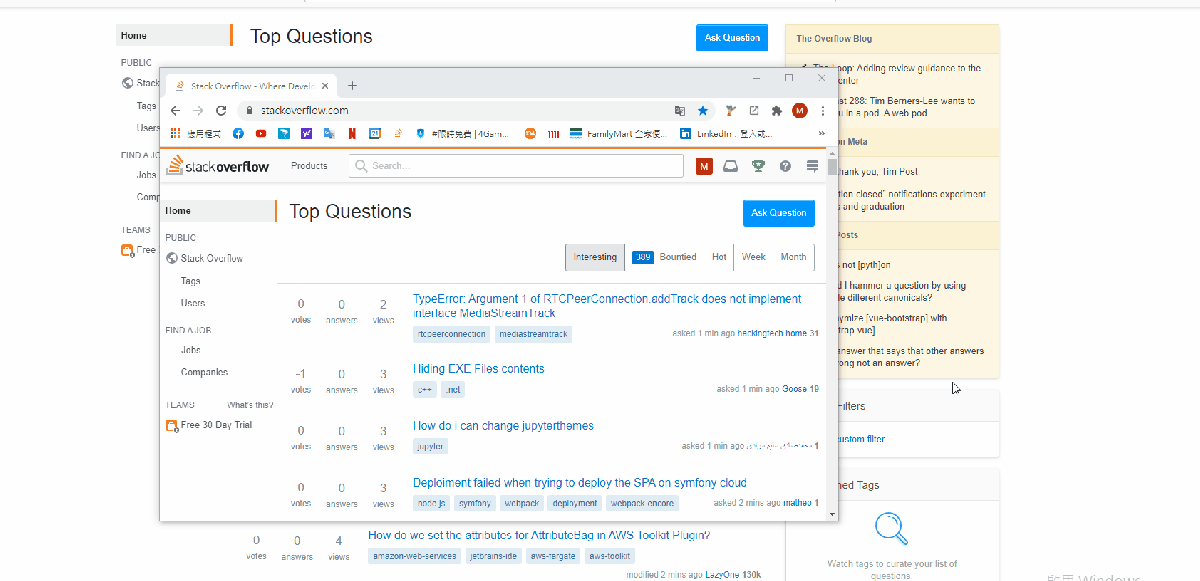Go to Home in front window sidebar
The image size is (1200, 581).
[219, 211]
